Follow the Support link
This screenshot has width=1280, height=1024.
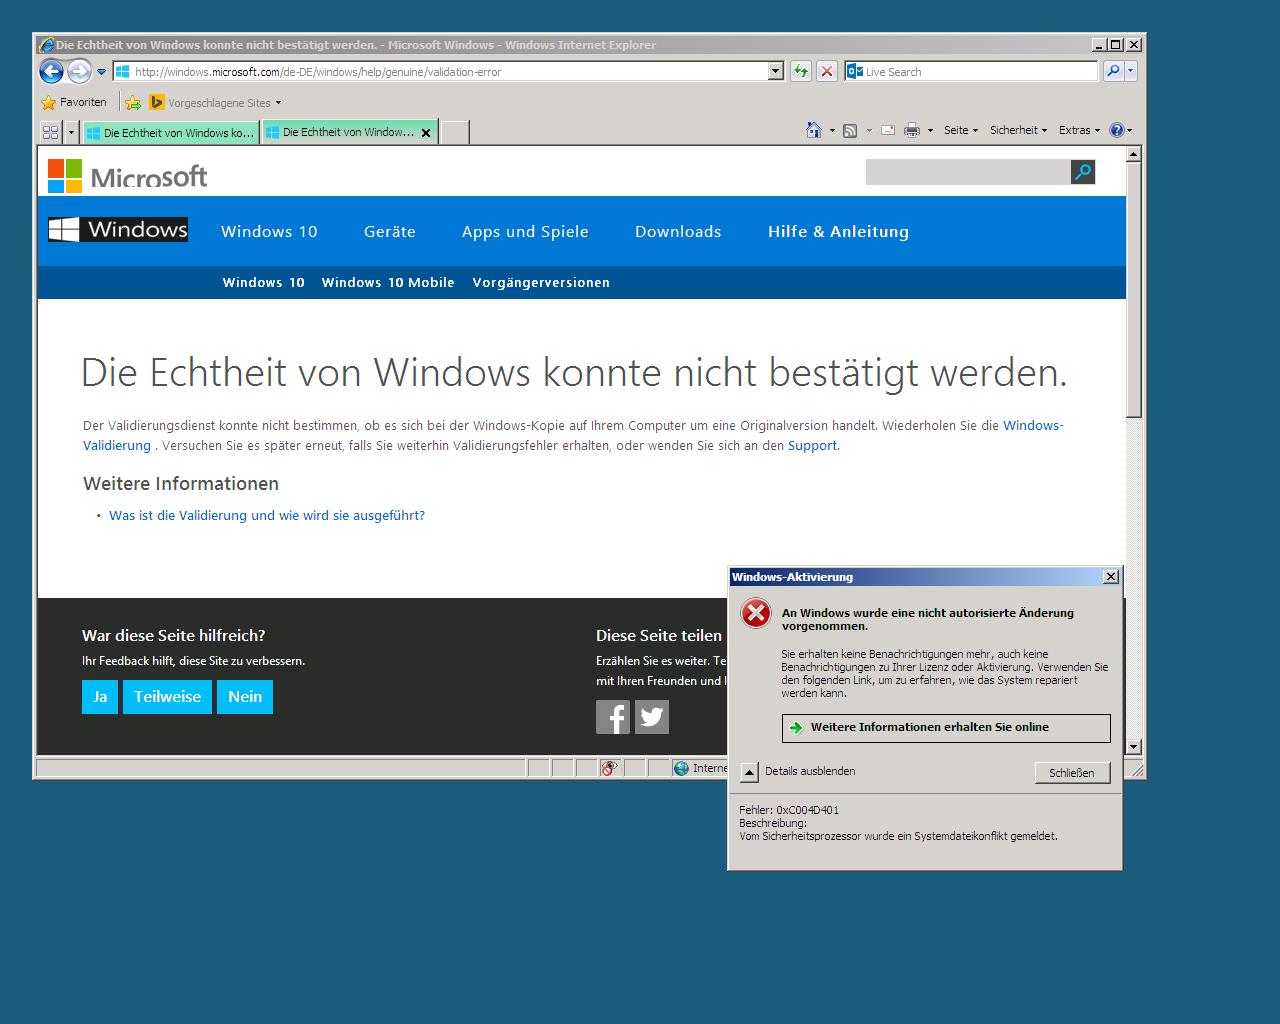click(x=812, y=445)
